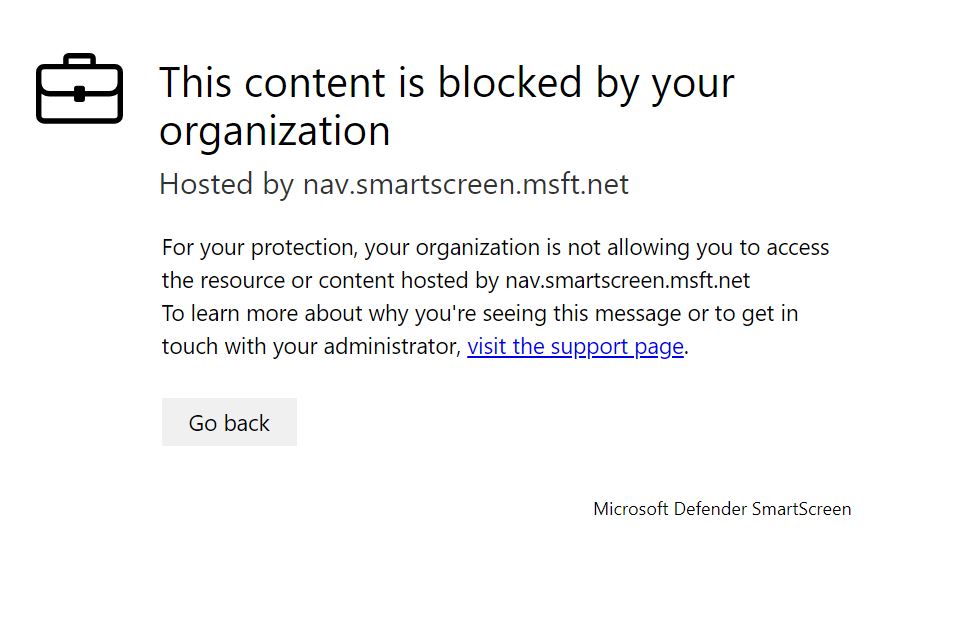Viewport: 972px width, 638px height.
Task: Click the 'This content is blocked' heading line
Action: point(446,82)
